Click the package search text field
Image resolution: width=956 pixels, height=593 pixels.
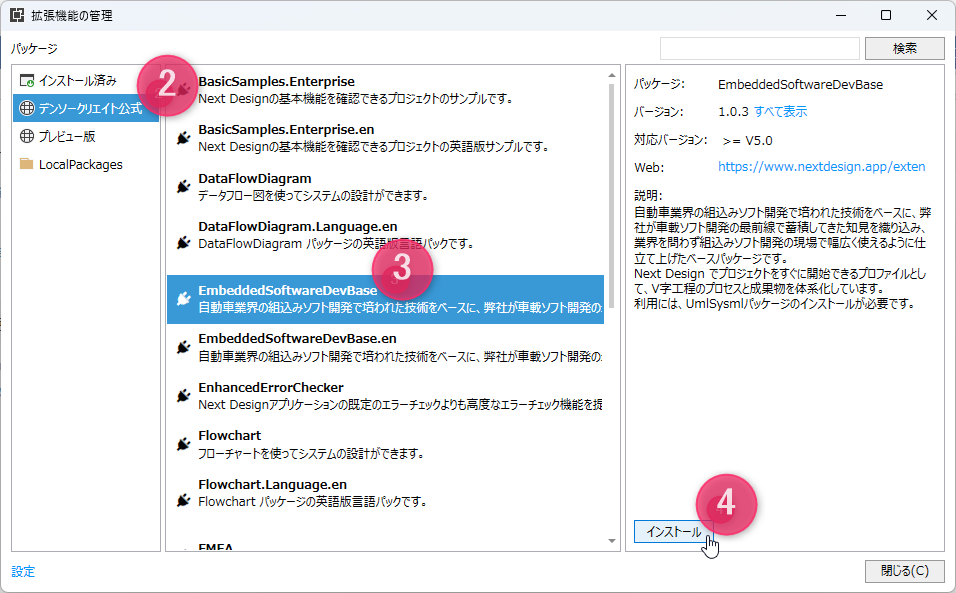coord(760,48)
